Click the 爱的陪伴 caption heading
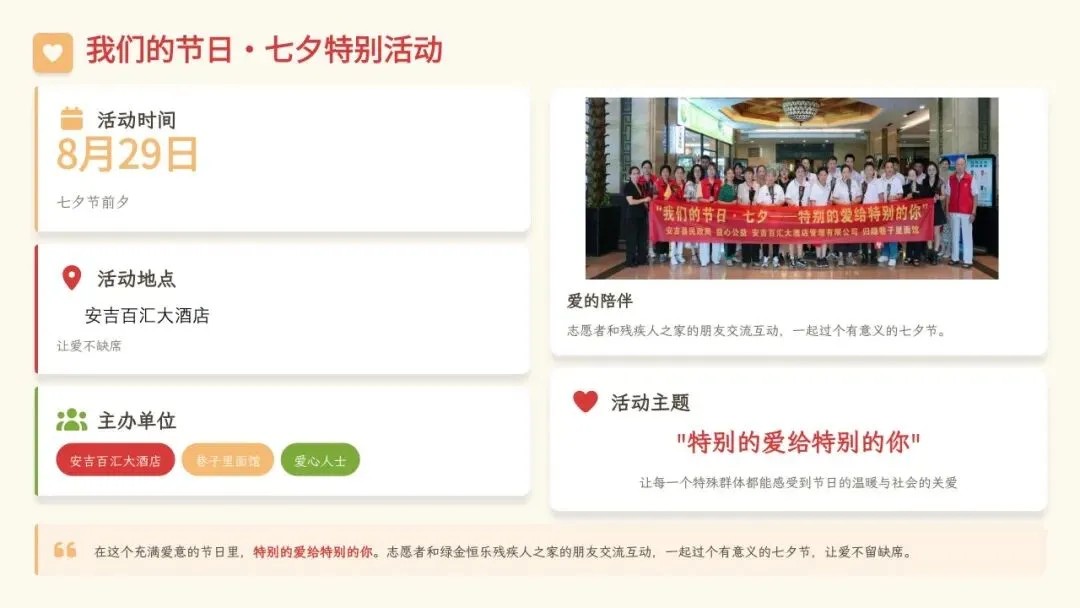This screenshot has height=608, width=1080. click(x=599, y=301)
